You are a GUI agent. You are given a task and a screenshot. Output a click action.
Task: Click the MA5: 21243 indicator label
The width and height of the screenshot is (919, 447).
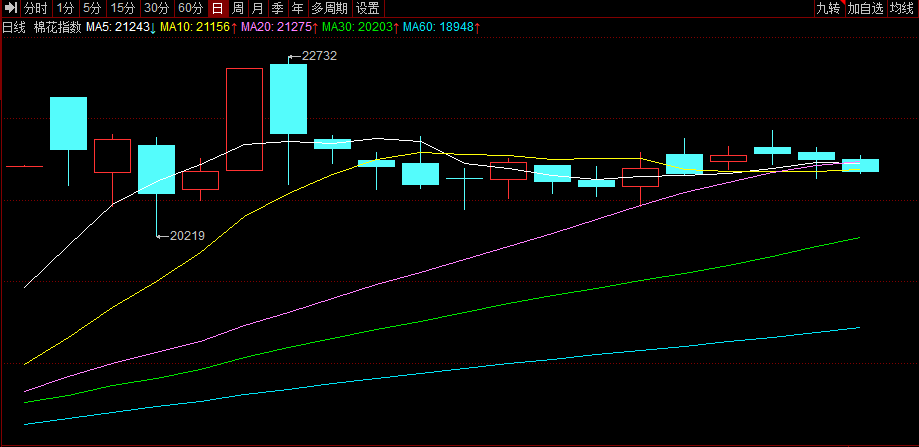[x=121, y=27]
